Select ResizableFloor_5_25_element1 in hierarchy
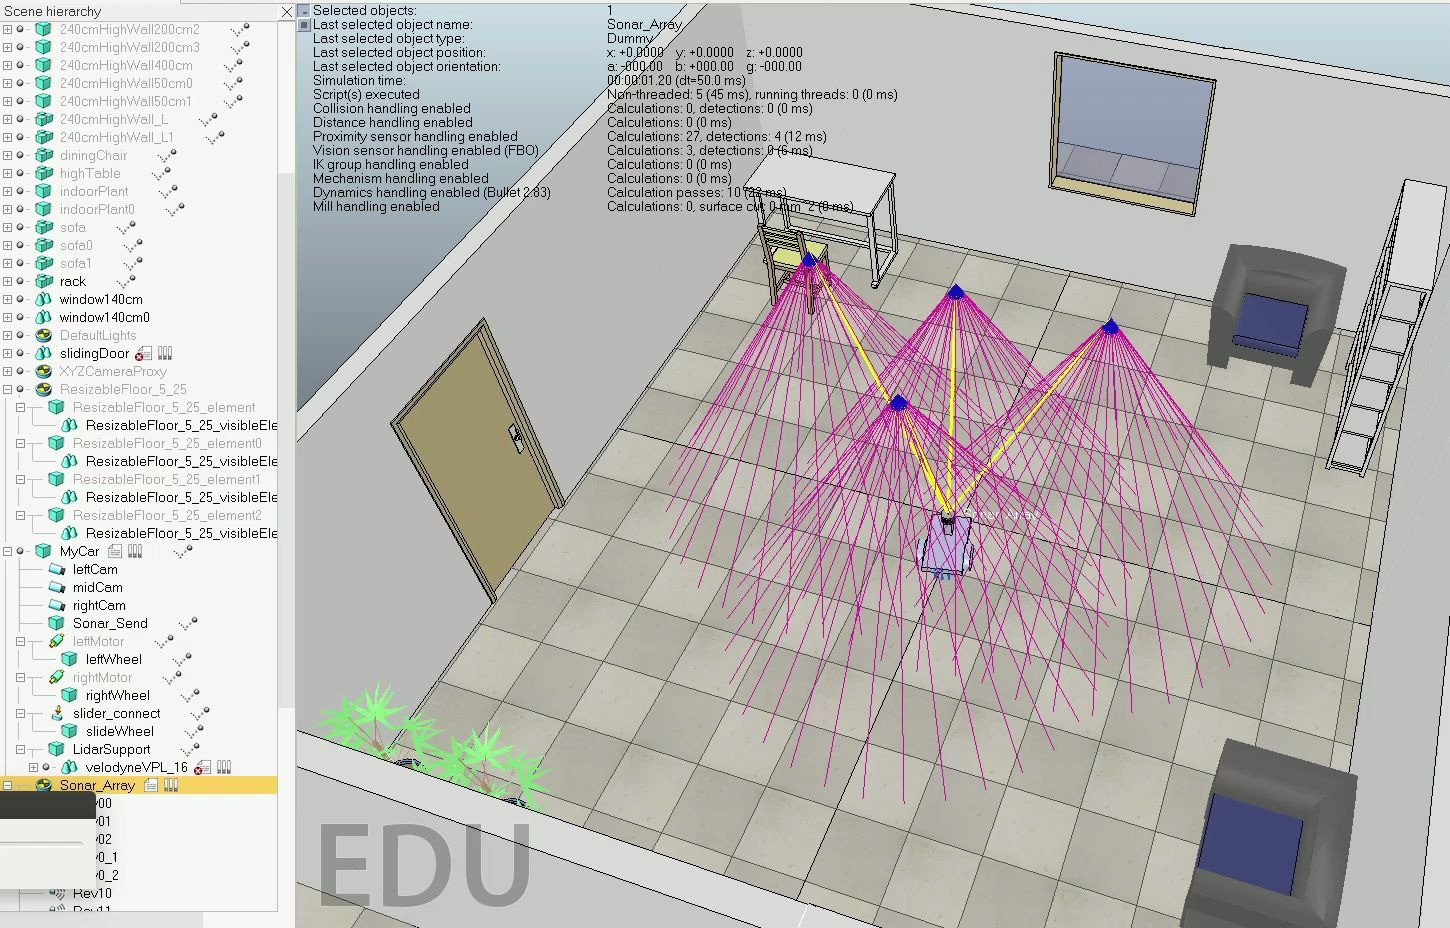Viewport: 1450px width, 928px height. 166,480
